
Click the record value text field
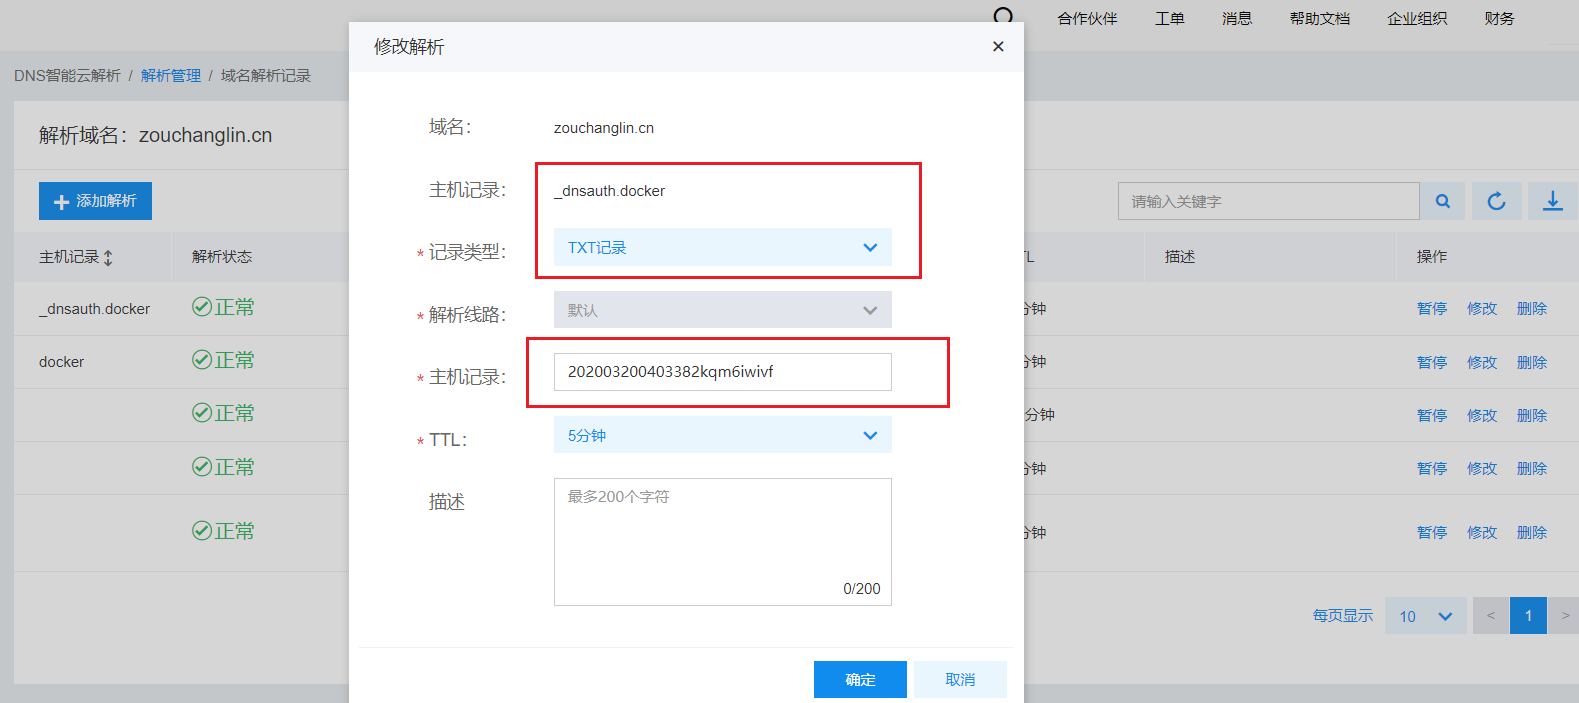(x=722, y=372)
